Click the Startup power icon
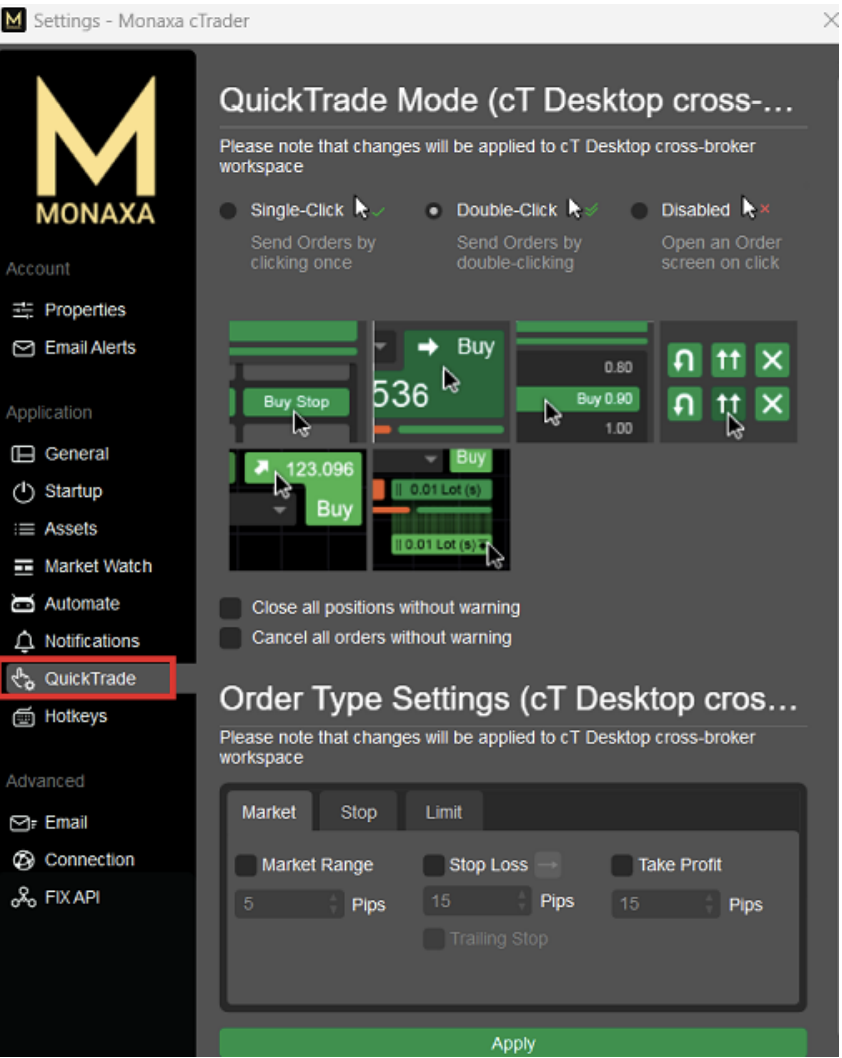The height and width of the screenshot is (1058, 842). 23,492
